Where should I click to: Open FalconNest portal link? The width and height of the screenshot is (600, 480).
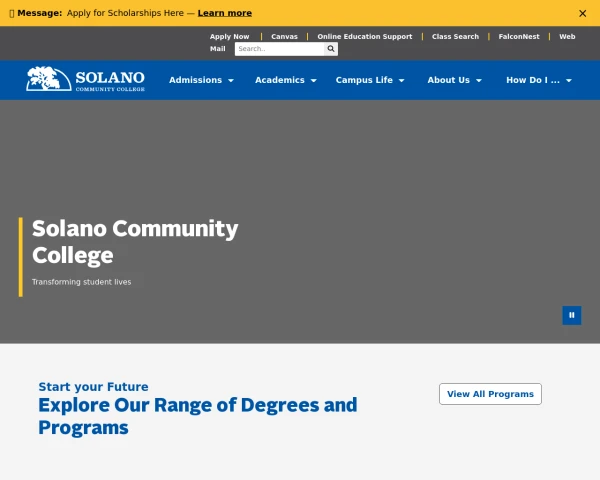pyautogui.click(x=519, y=37)
